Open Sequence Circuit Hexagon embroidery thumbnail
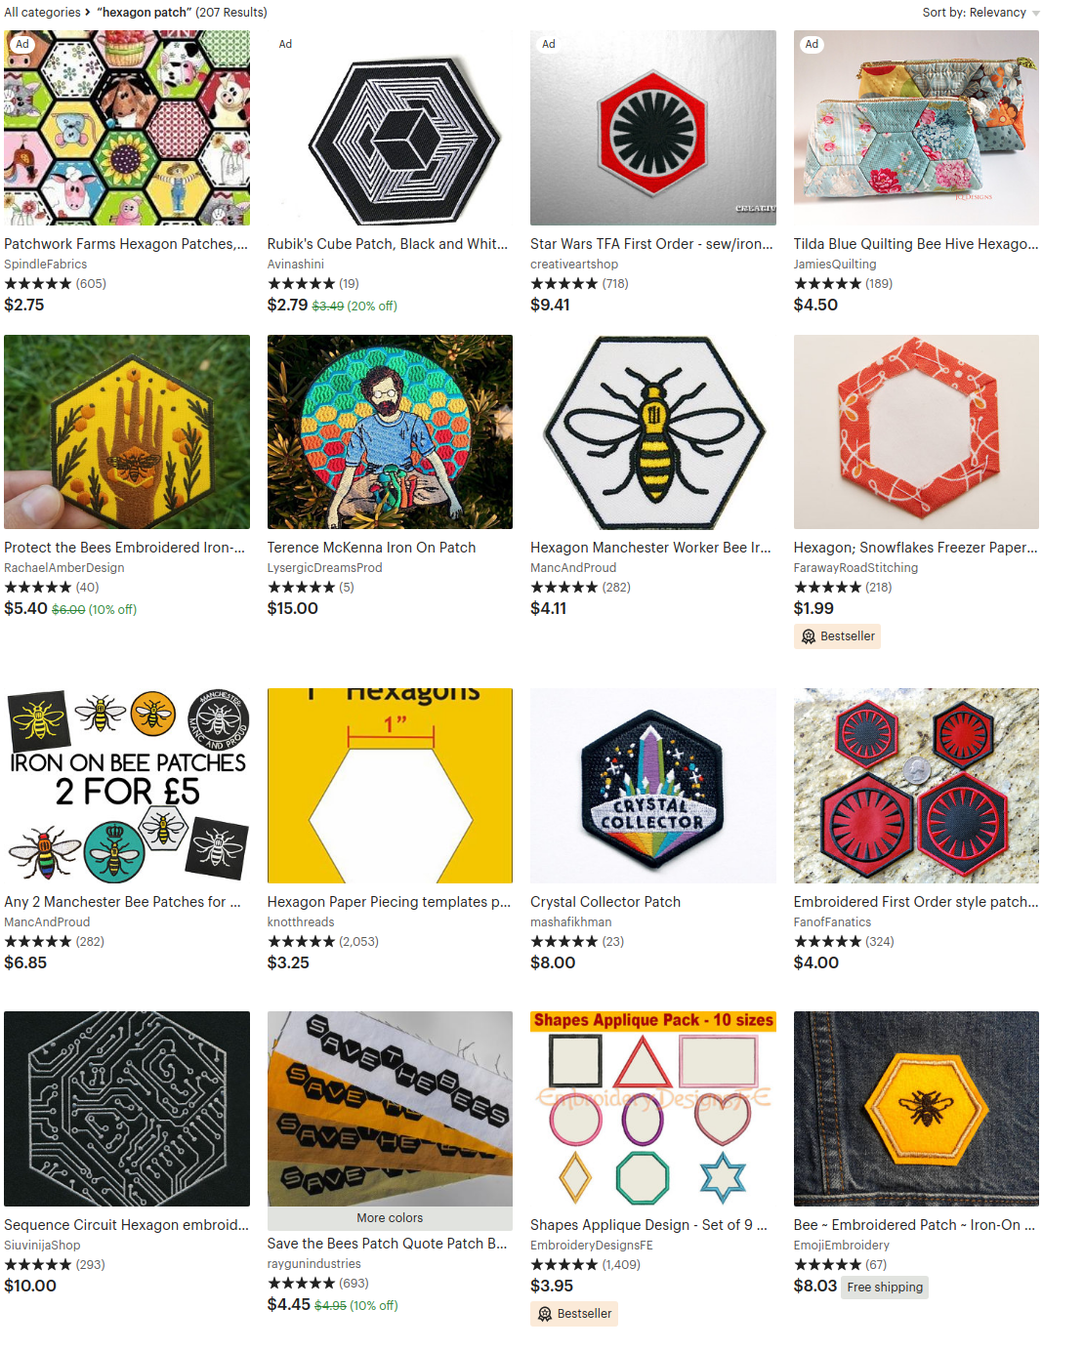 tap(127, 1108)
